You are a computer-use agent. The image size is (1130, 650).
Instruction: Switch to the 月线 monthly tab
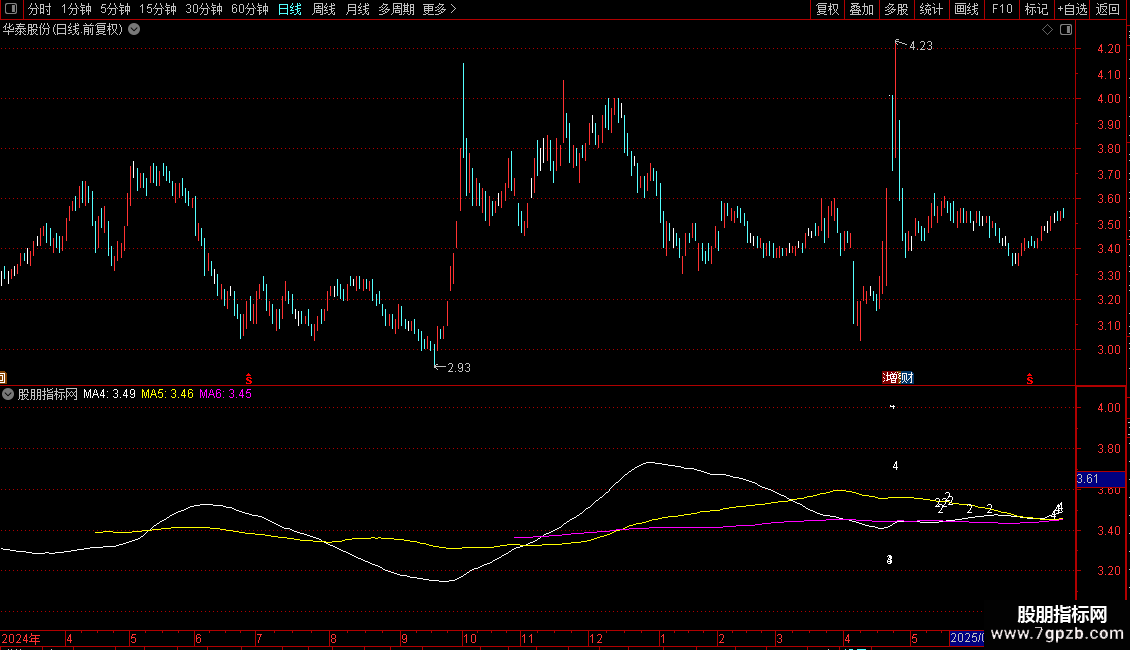tap(357, 9)
